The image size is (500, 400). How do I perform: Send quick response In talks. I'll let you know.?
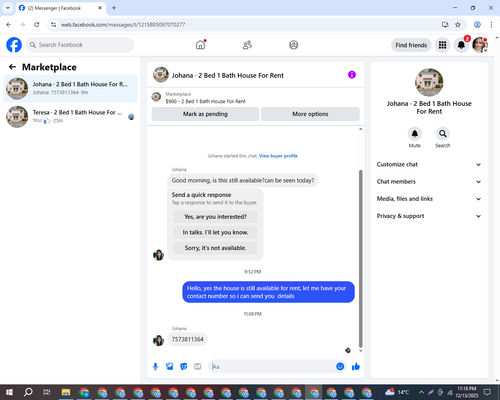(215, 232)
